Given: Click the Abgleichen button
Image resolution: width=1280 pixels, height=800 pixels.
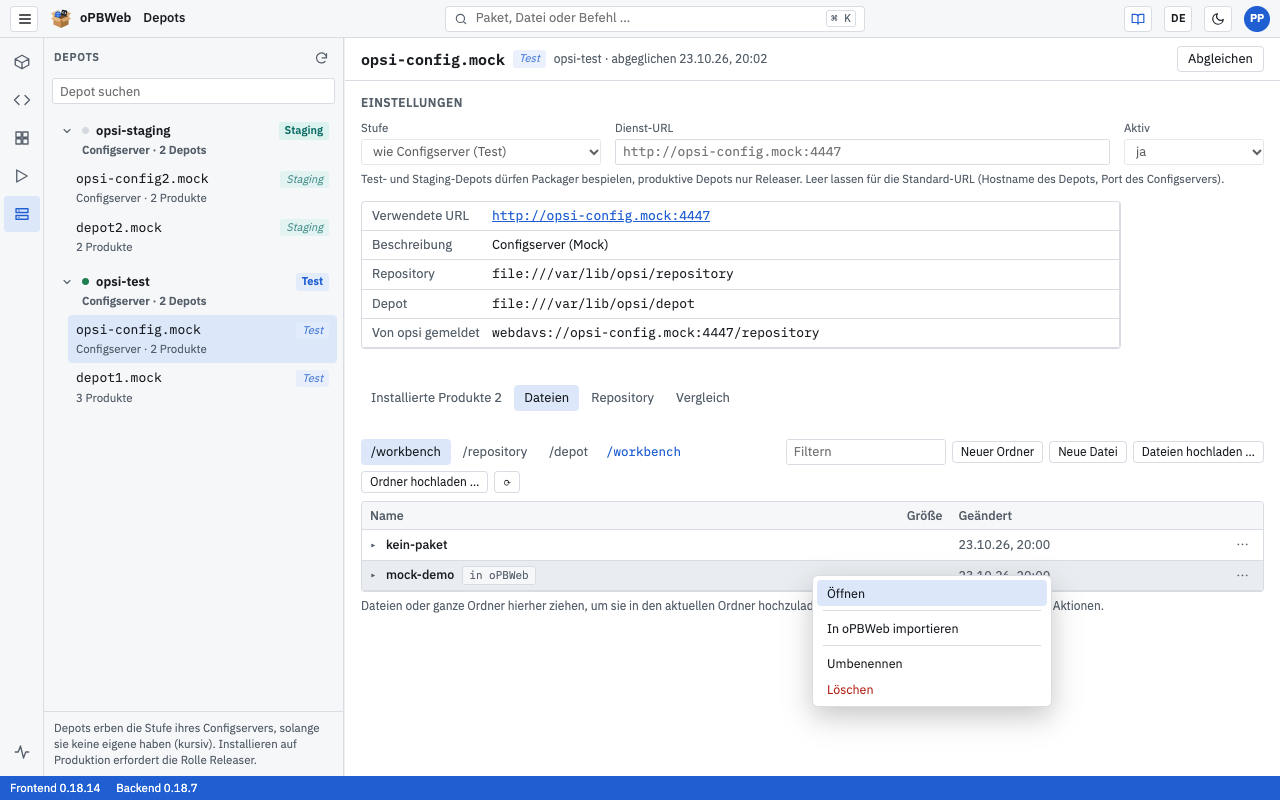Looking at the screenshot, I should point(1220,59).
